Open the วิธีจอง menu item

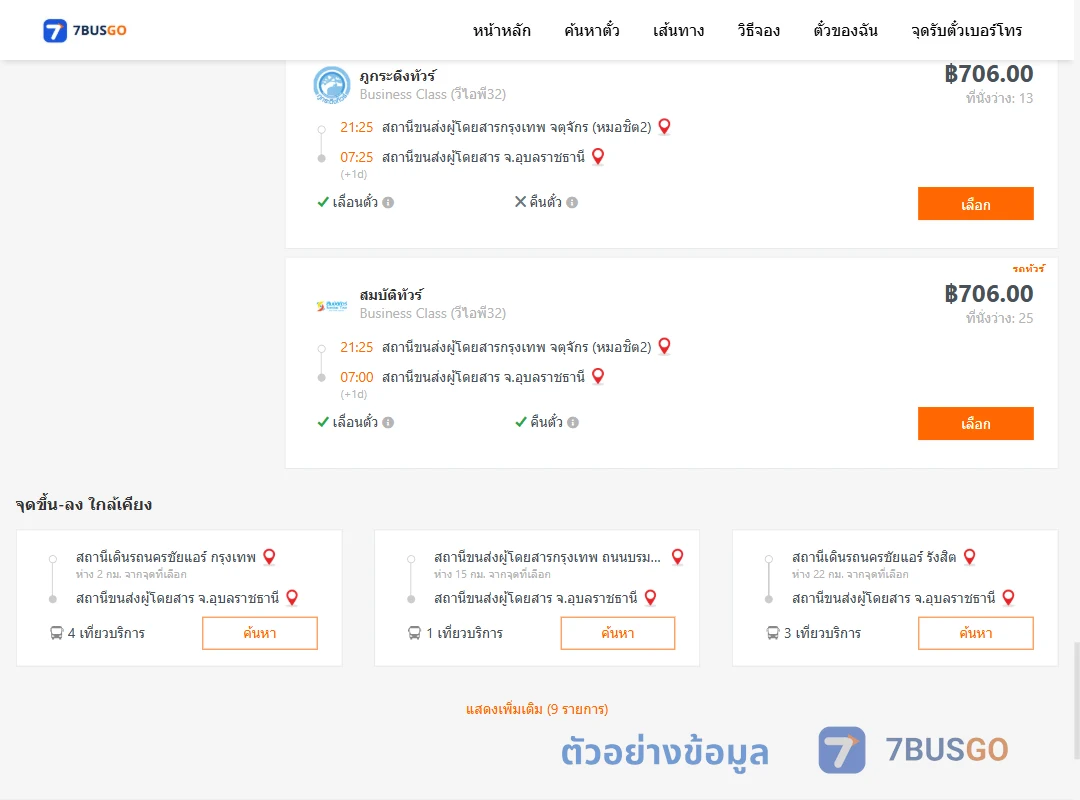[758, 30]
